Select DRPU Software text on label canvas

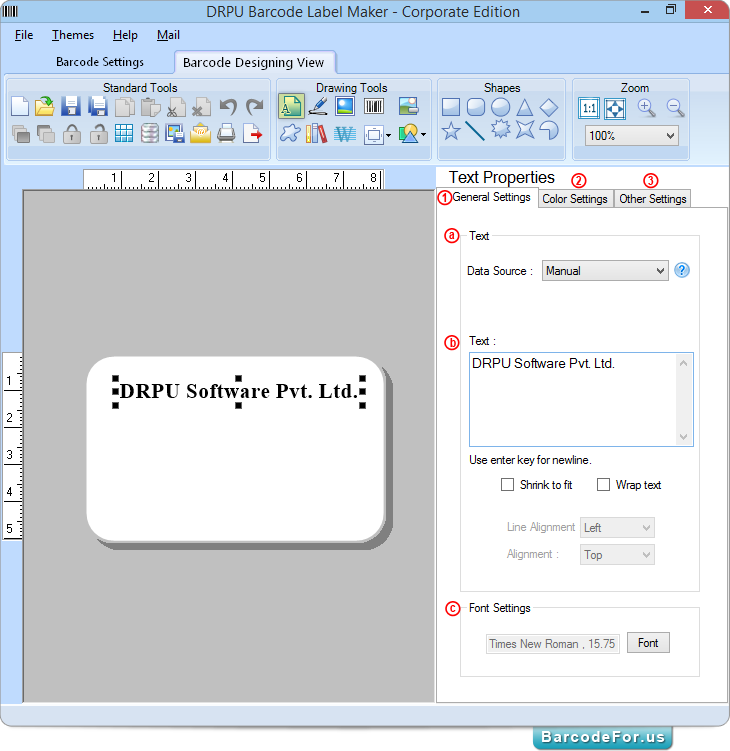pos(239,391)
